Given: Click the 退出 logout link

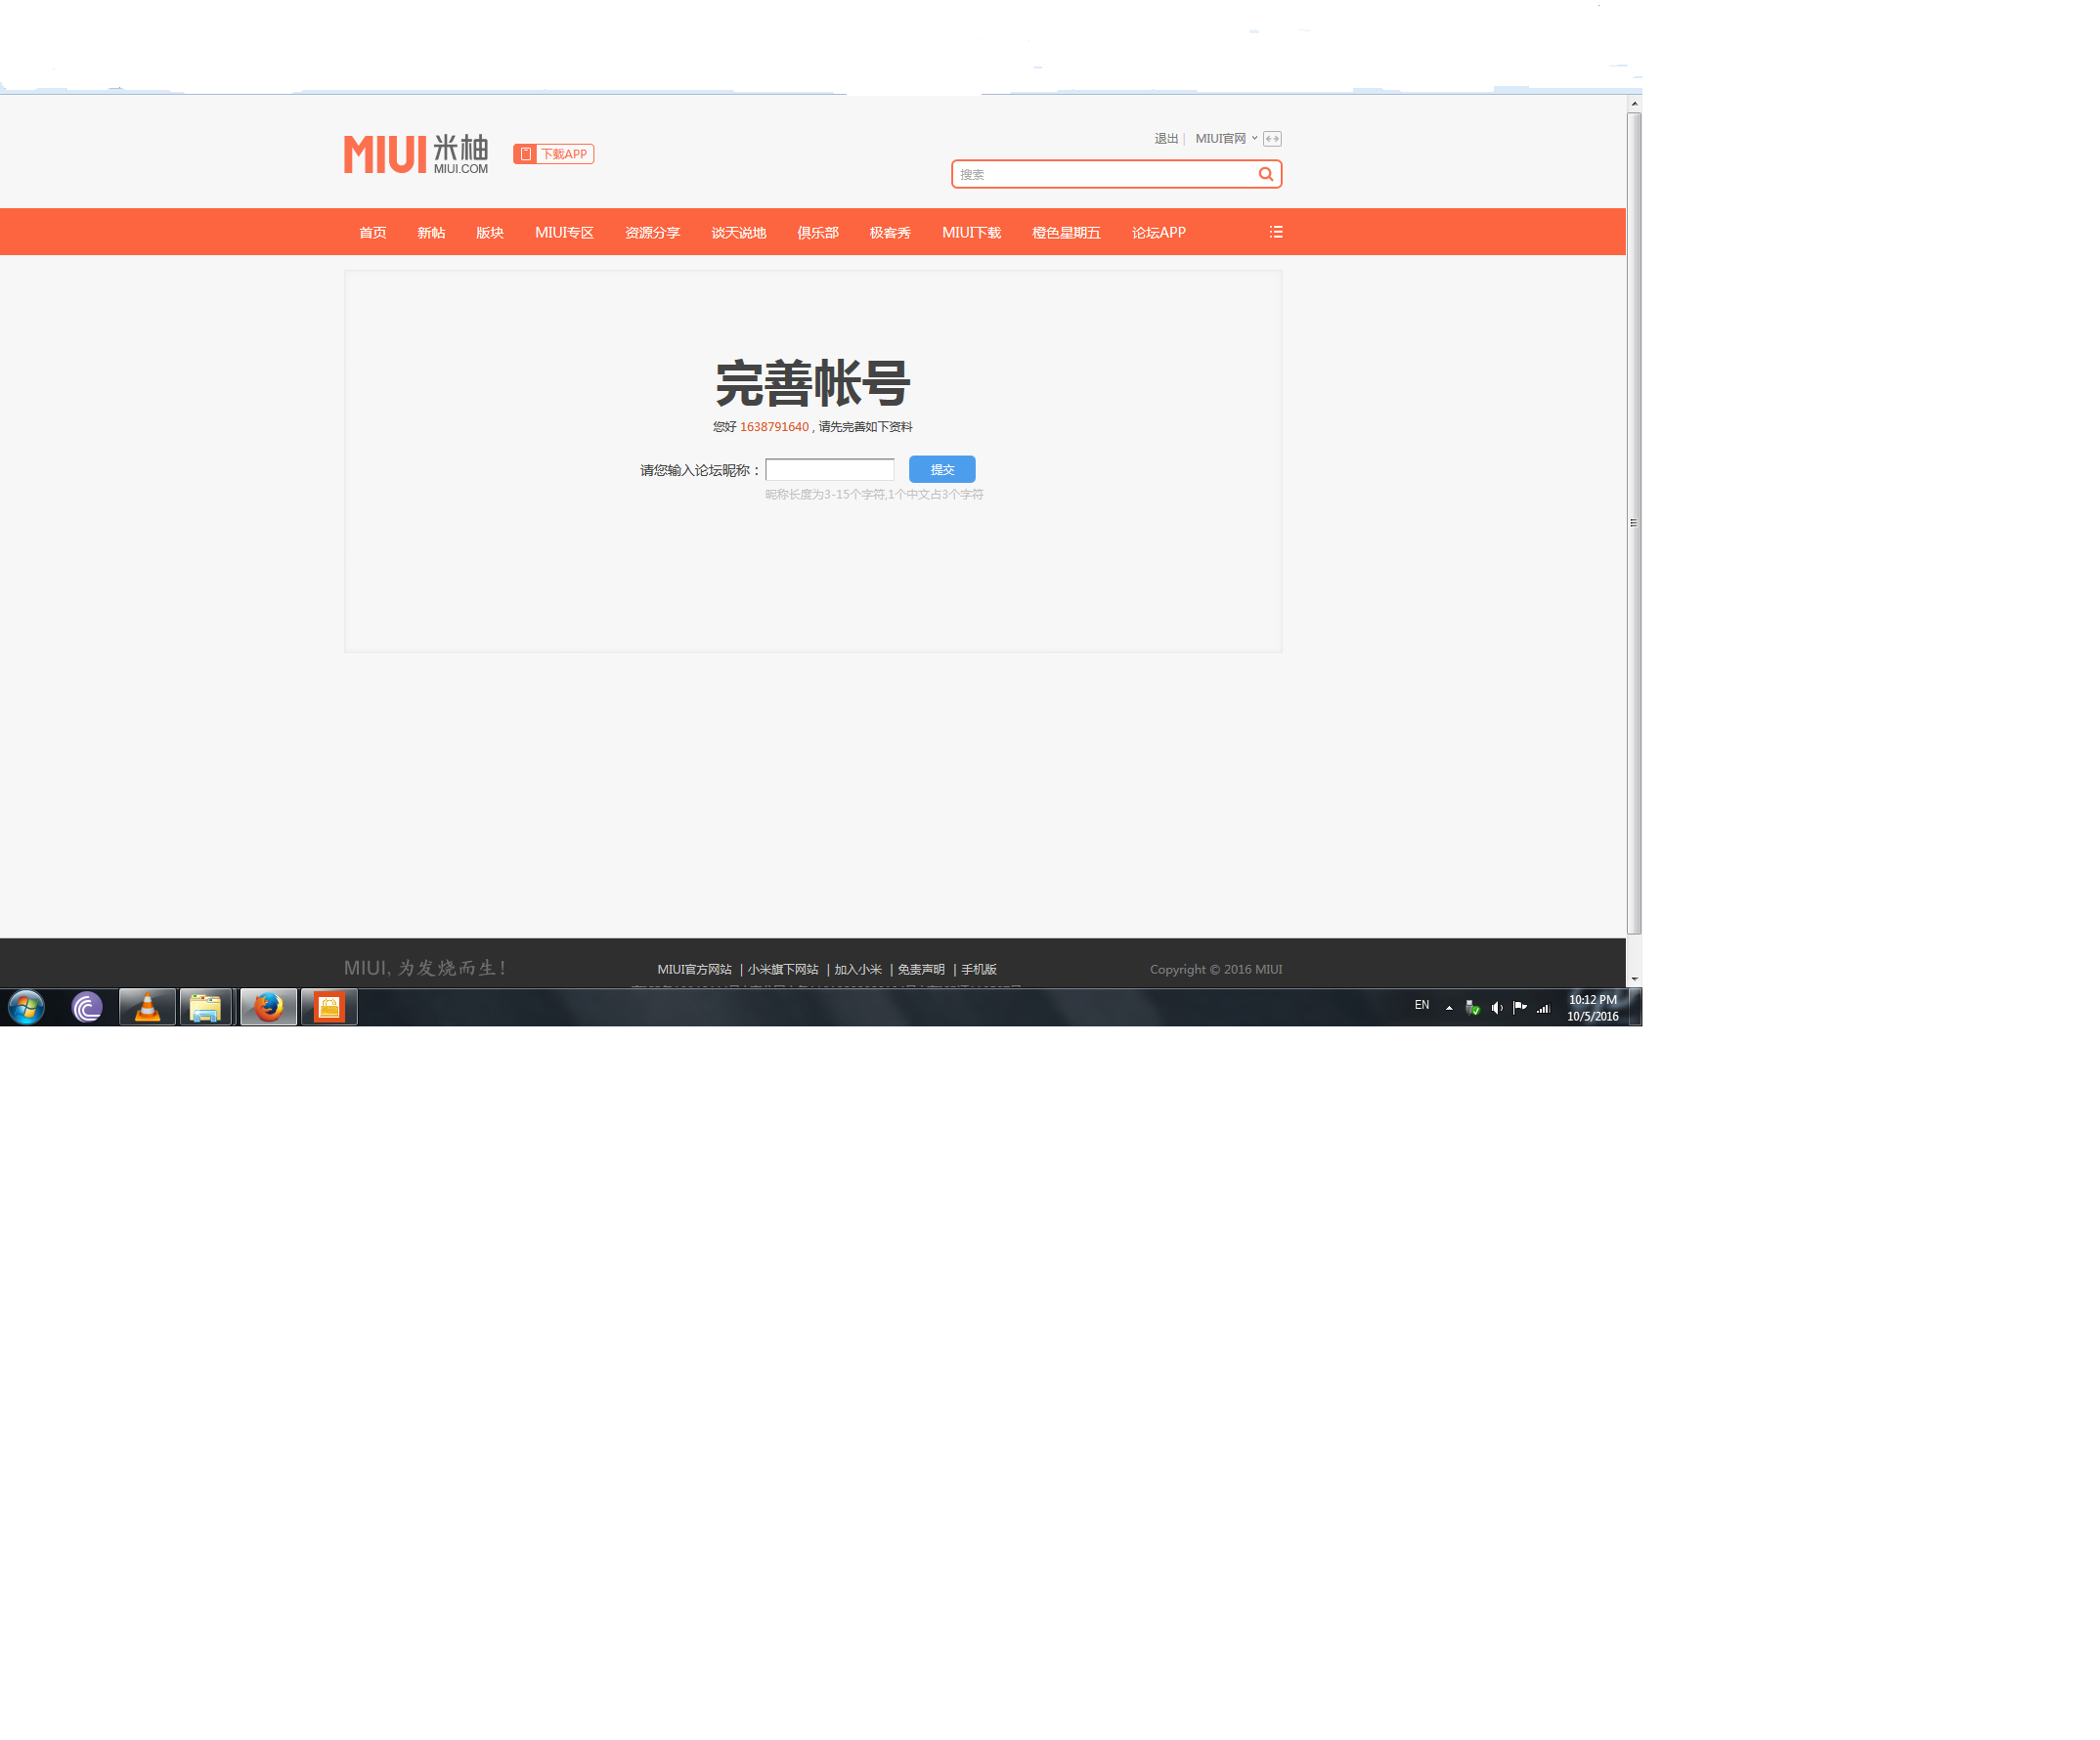Looking at the screenshot, I should [1166, 139].
